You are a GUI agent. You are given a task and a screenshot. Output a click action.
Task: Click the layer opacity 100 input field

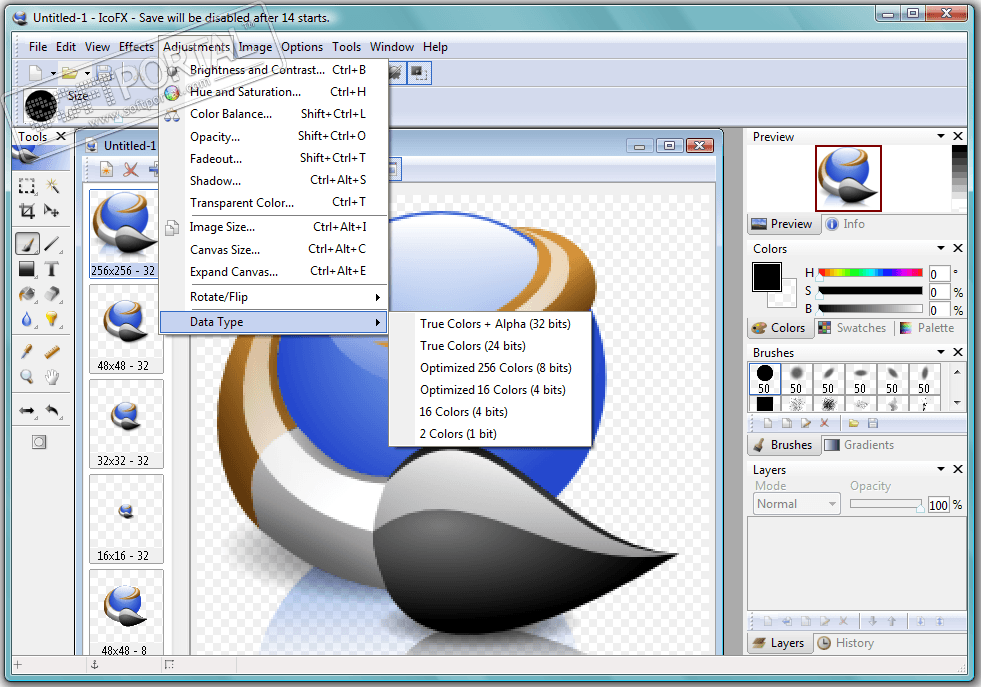pyautogui.click(x=938, y=505)
